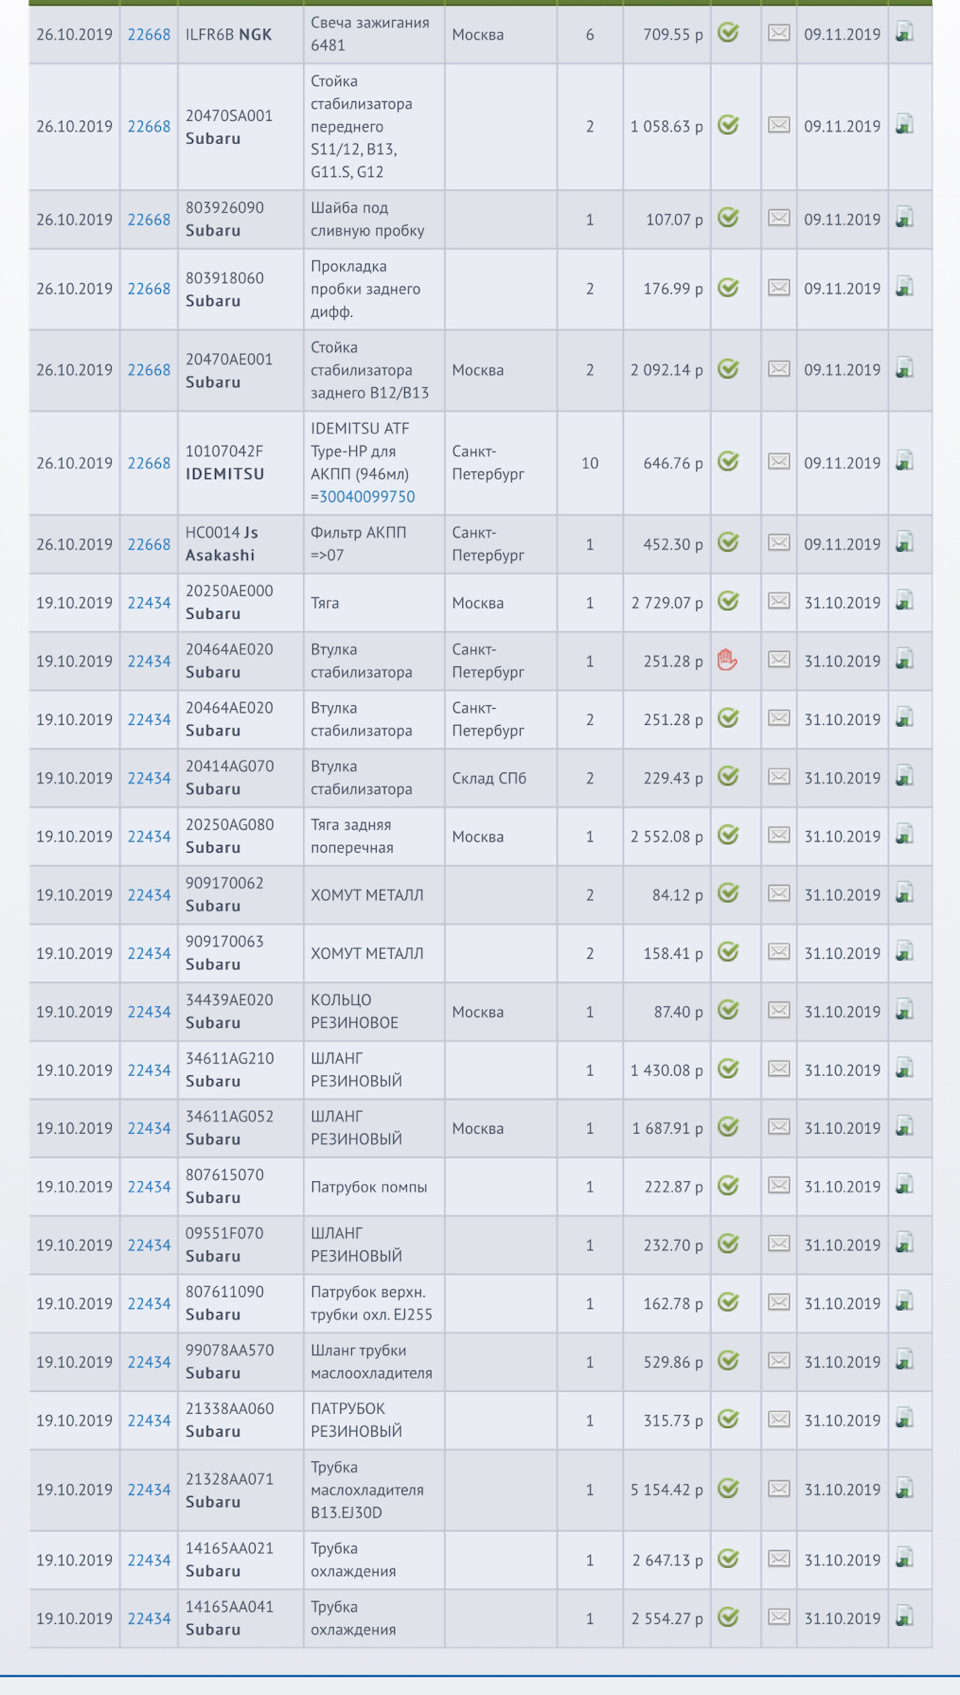
Task: Click document icon in HC0014 Asakashi row
Action: click(x=904, y=543)
